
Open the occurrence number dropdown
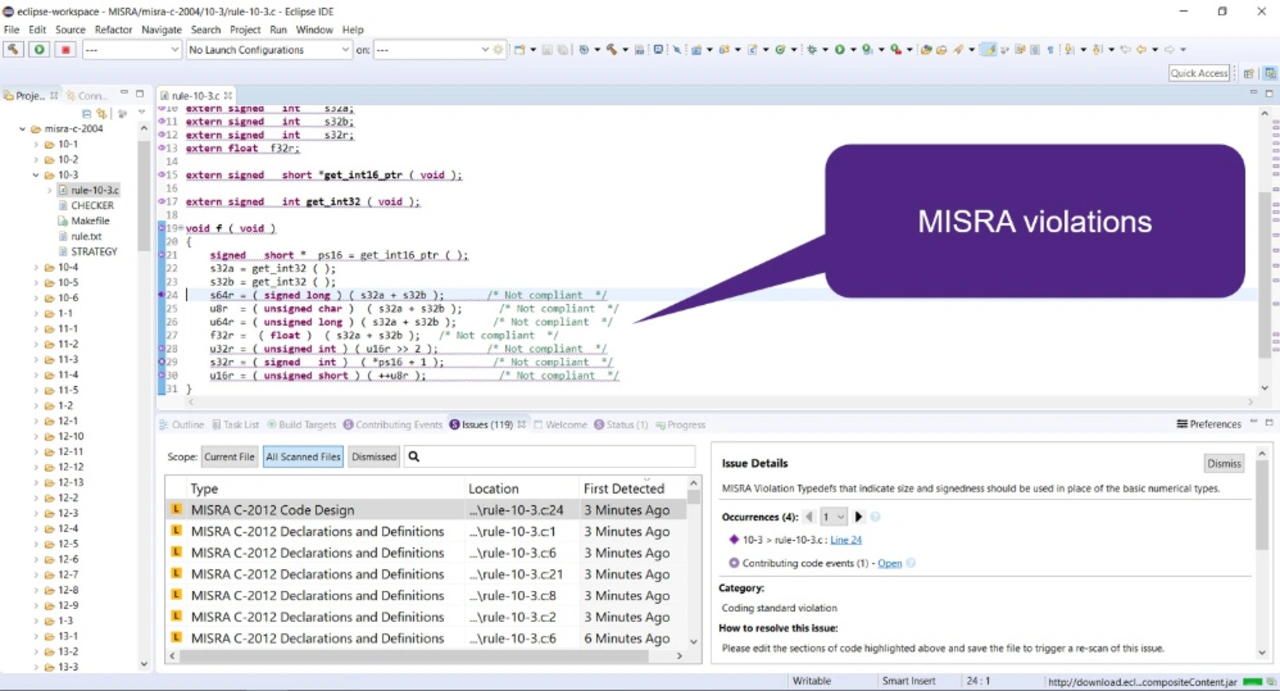click(x=832, y=517)
